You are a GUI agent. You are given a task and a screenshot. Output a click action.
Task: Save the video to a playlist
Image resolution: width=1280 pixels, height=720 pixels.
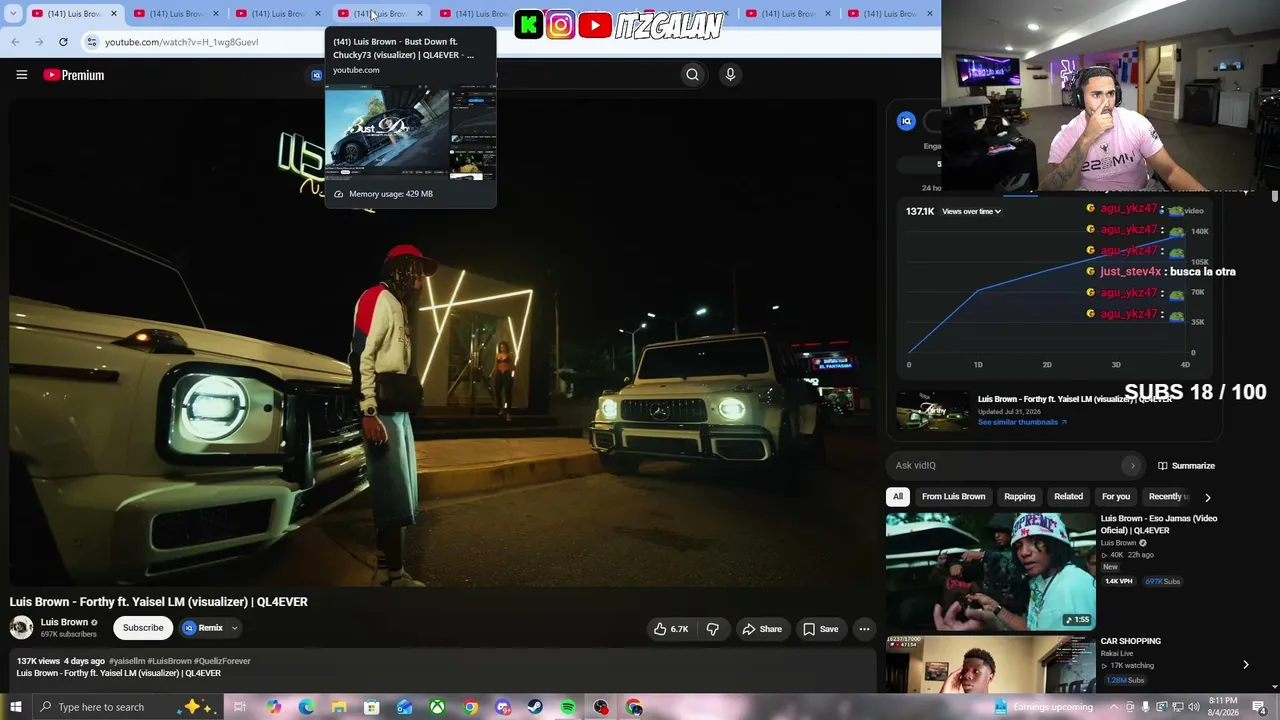coord(821,629)
